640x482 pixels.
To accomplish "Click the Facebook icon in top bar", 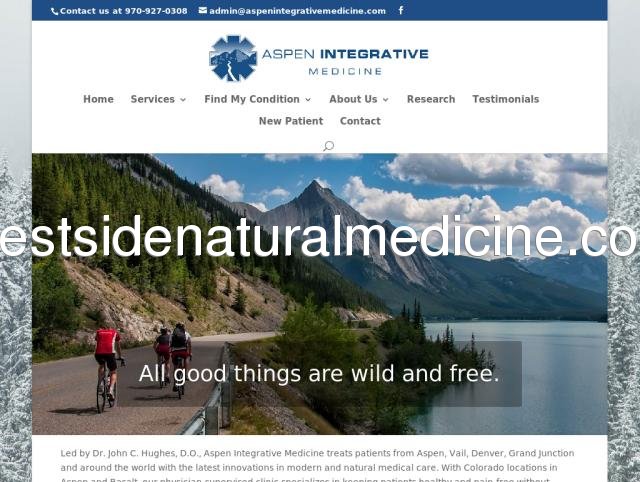I will (401, 10).
